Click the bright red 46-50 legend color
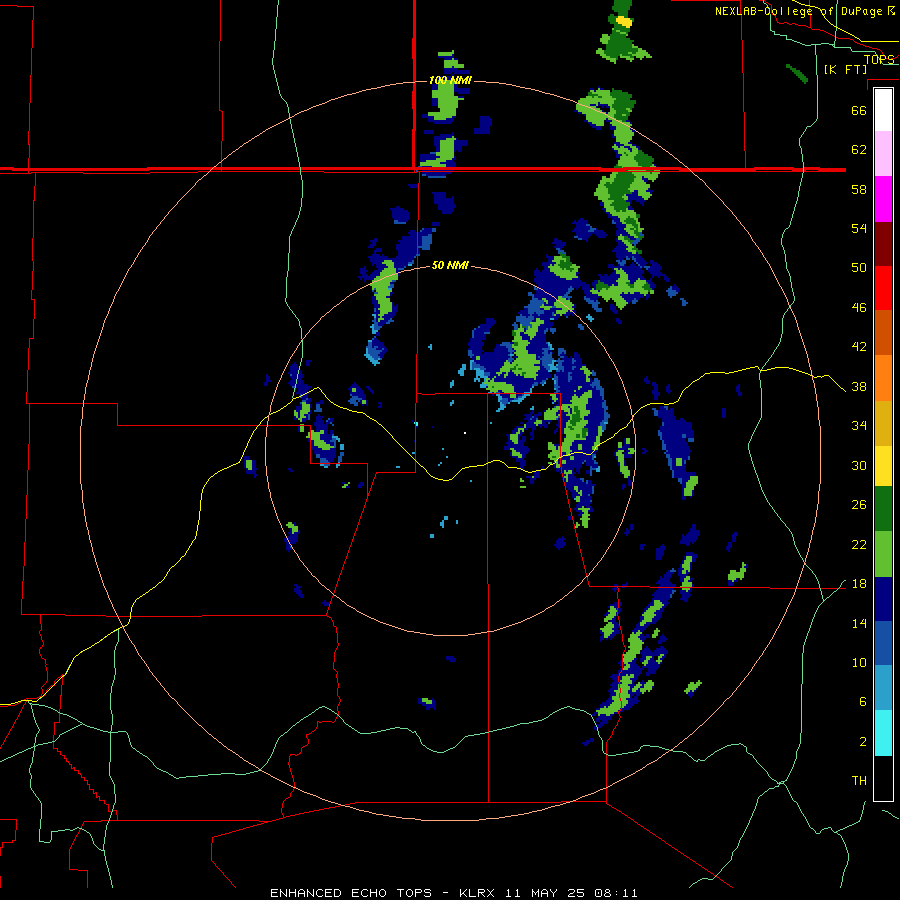The height and width of the screenshot is (900, 900). (883, 288)
